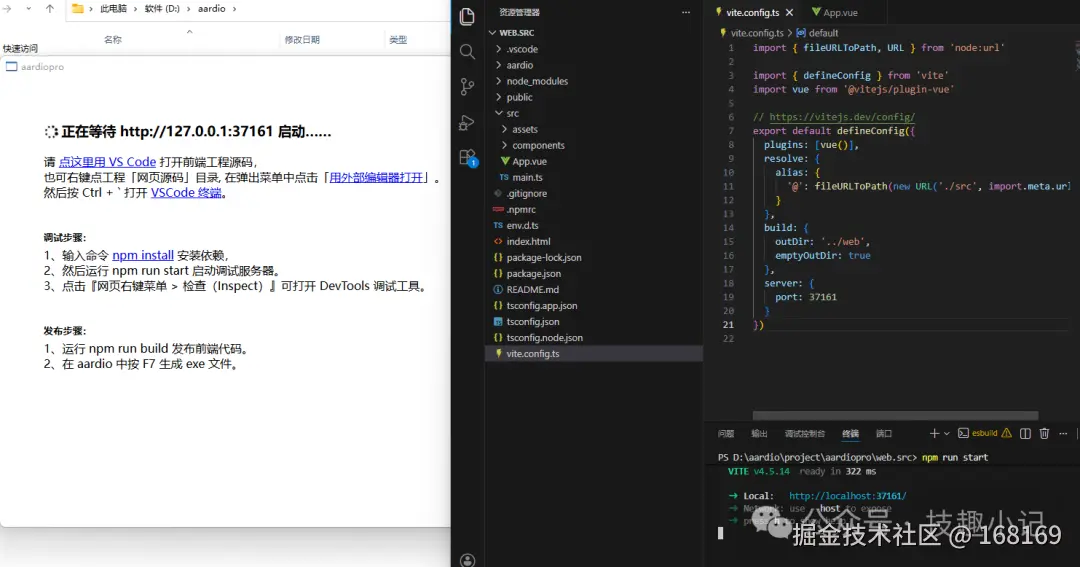Image resolution: width=1080 pixels, height=567 pixels.
Task: Open recent locations dropdown in file explorer
Action: pos(28,9)
